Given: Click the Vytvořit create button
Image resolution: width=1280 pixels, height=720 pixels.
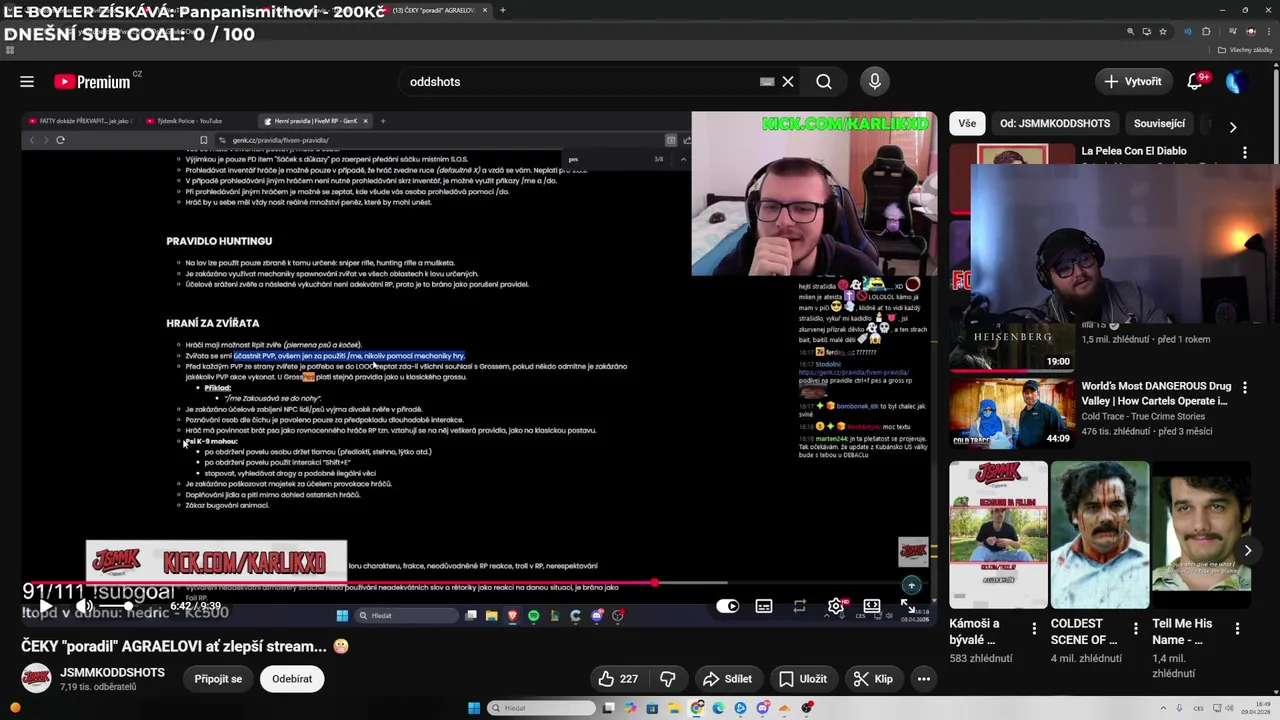Looking at the screenshot, I should [1133, 82].
